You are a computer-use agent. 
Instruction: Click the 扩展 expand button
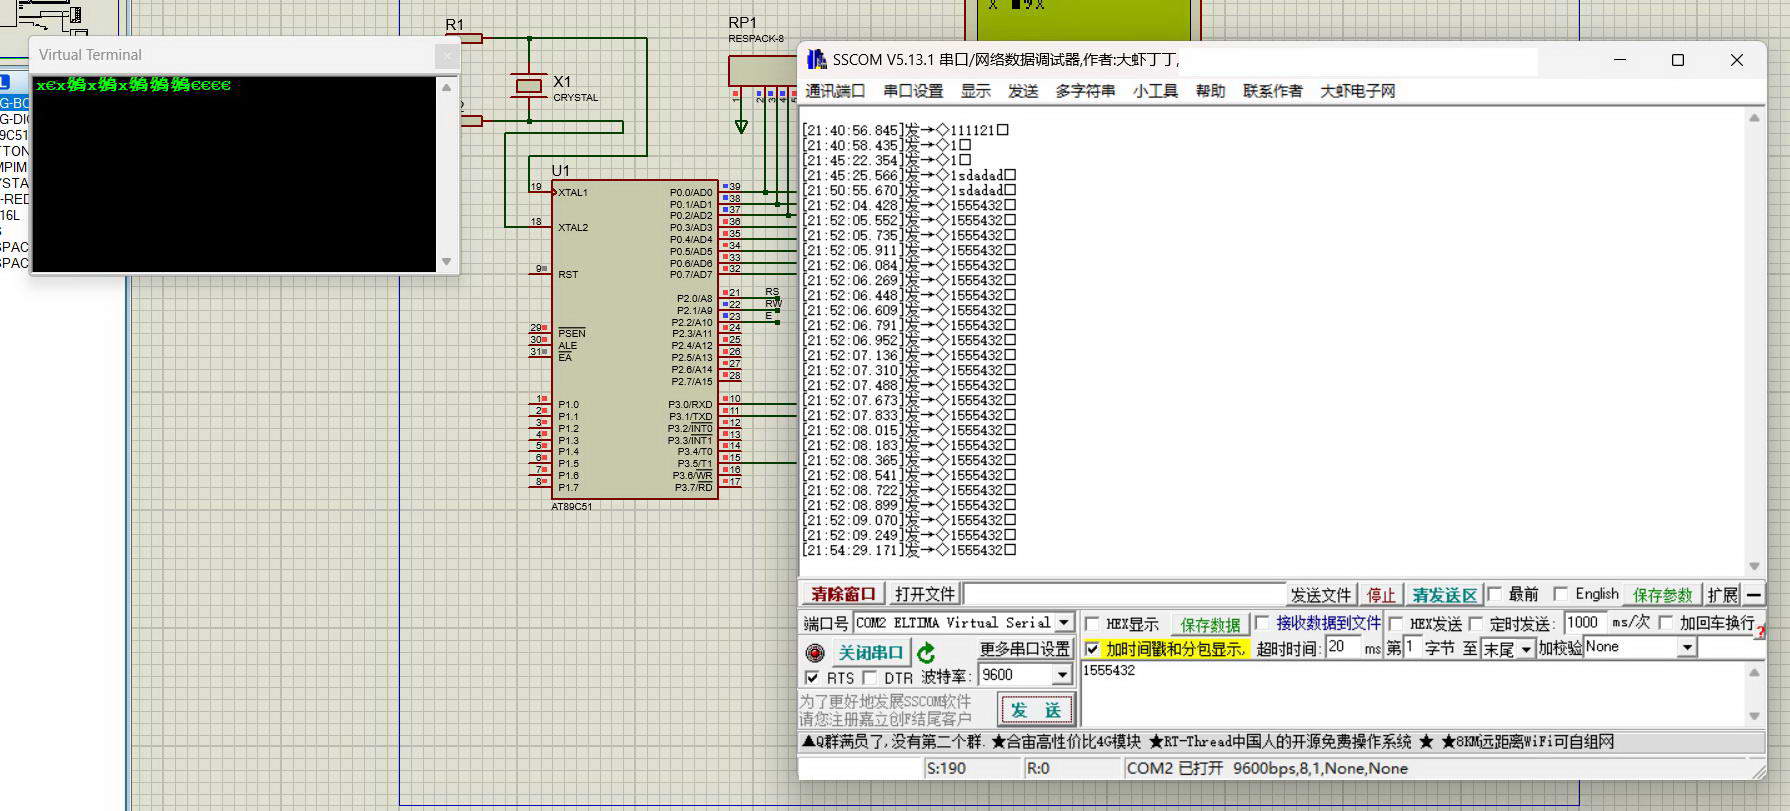coord(1722,595)
